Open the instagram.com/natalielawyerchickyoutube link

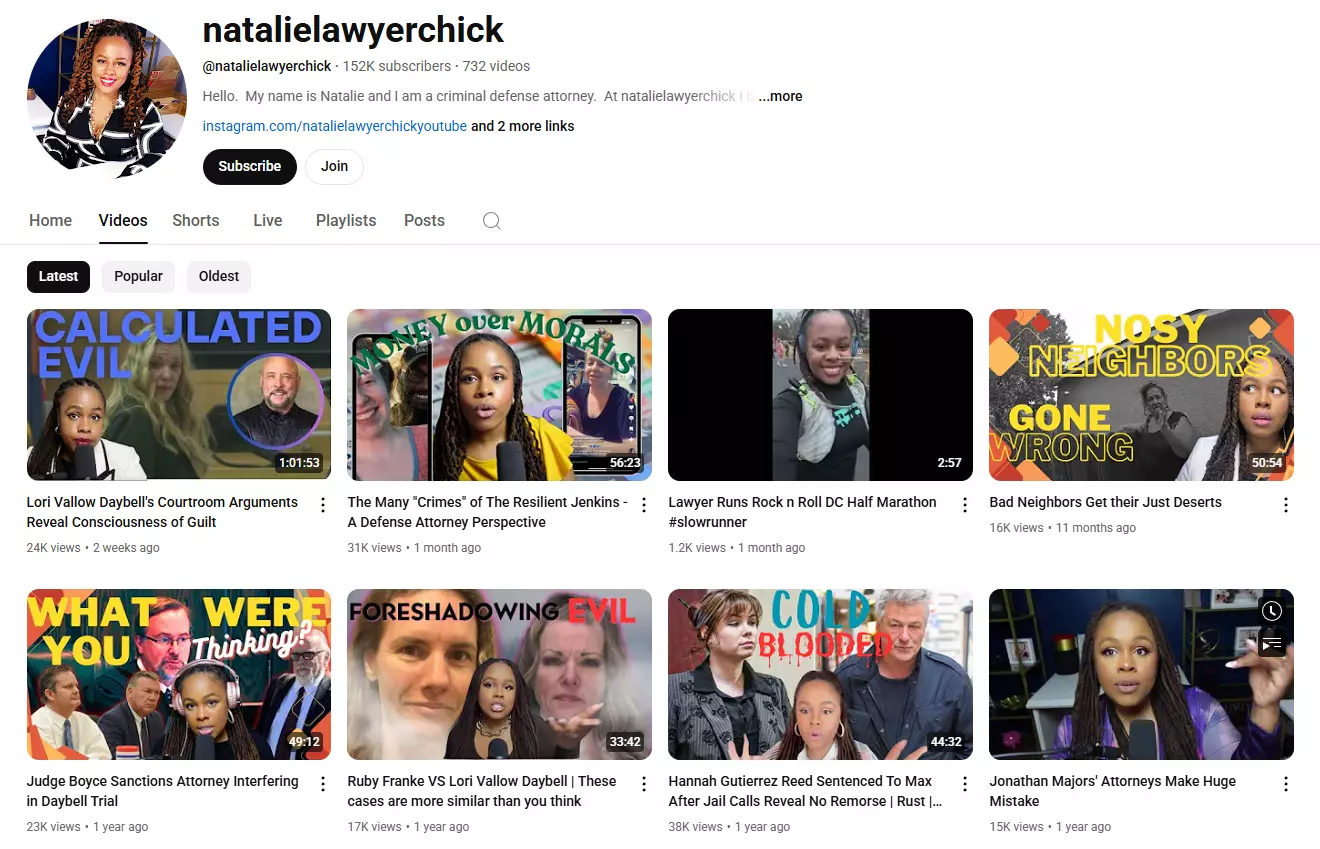click(335, 126)
